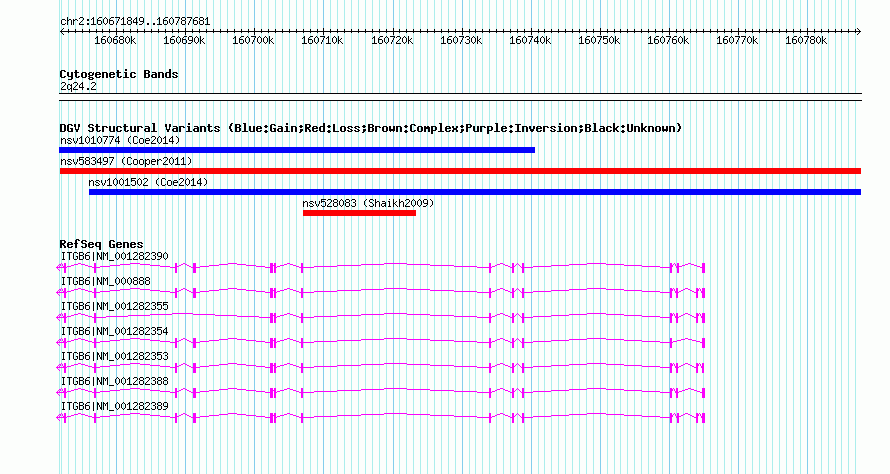Click the Cytogenetic Bands track title

tap(119, 74)
